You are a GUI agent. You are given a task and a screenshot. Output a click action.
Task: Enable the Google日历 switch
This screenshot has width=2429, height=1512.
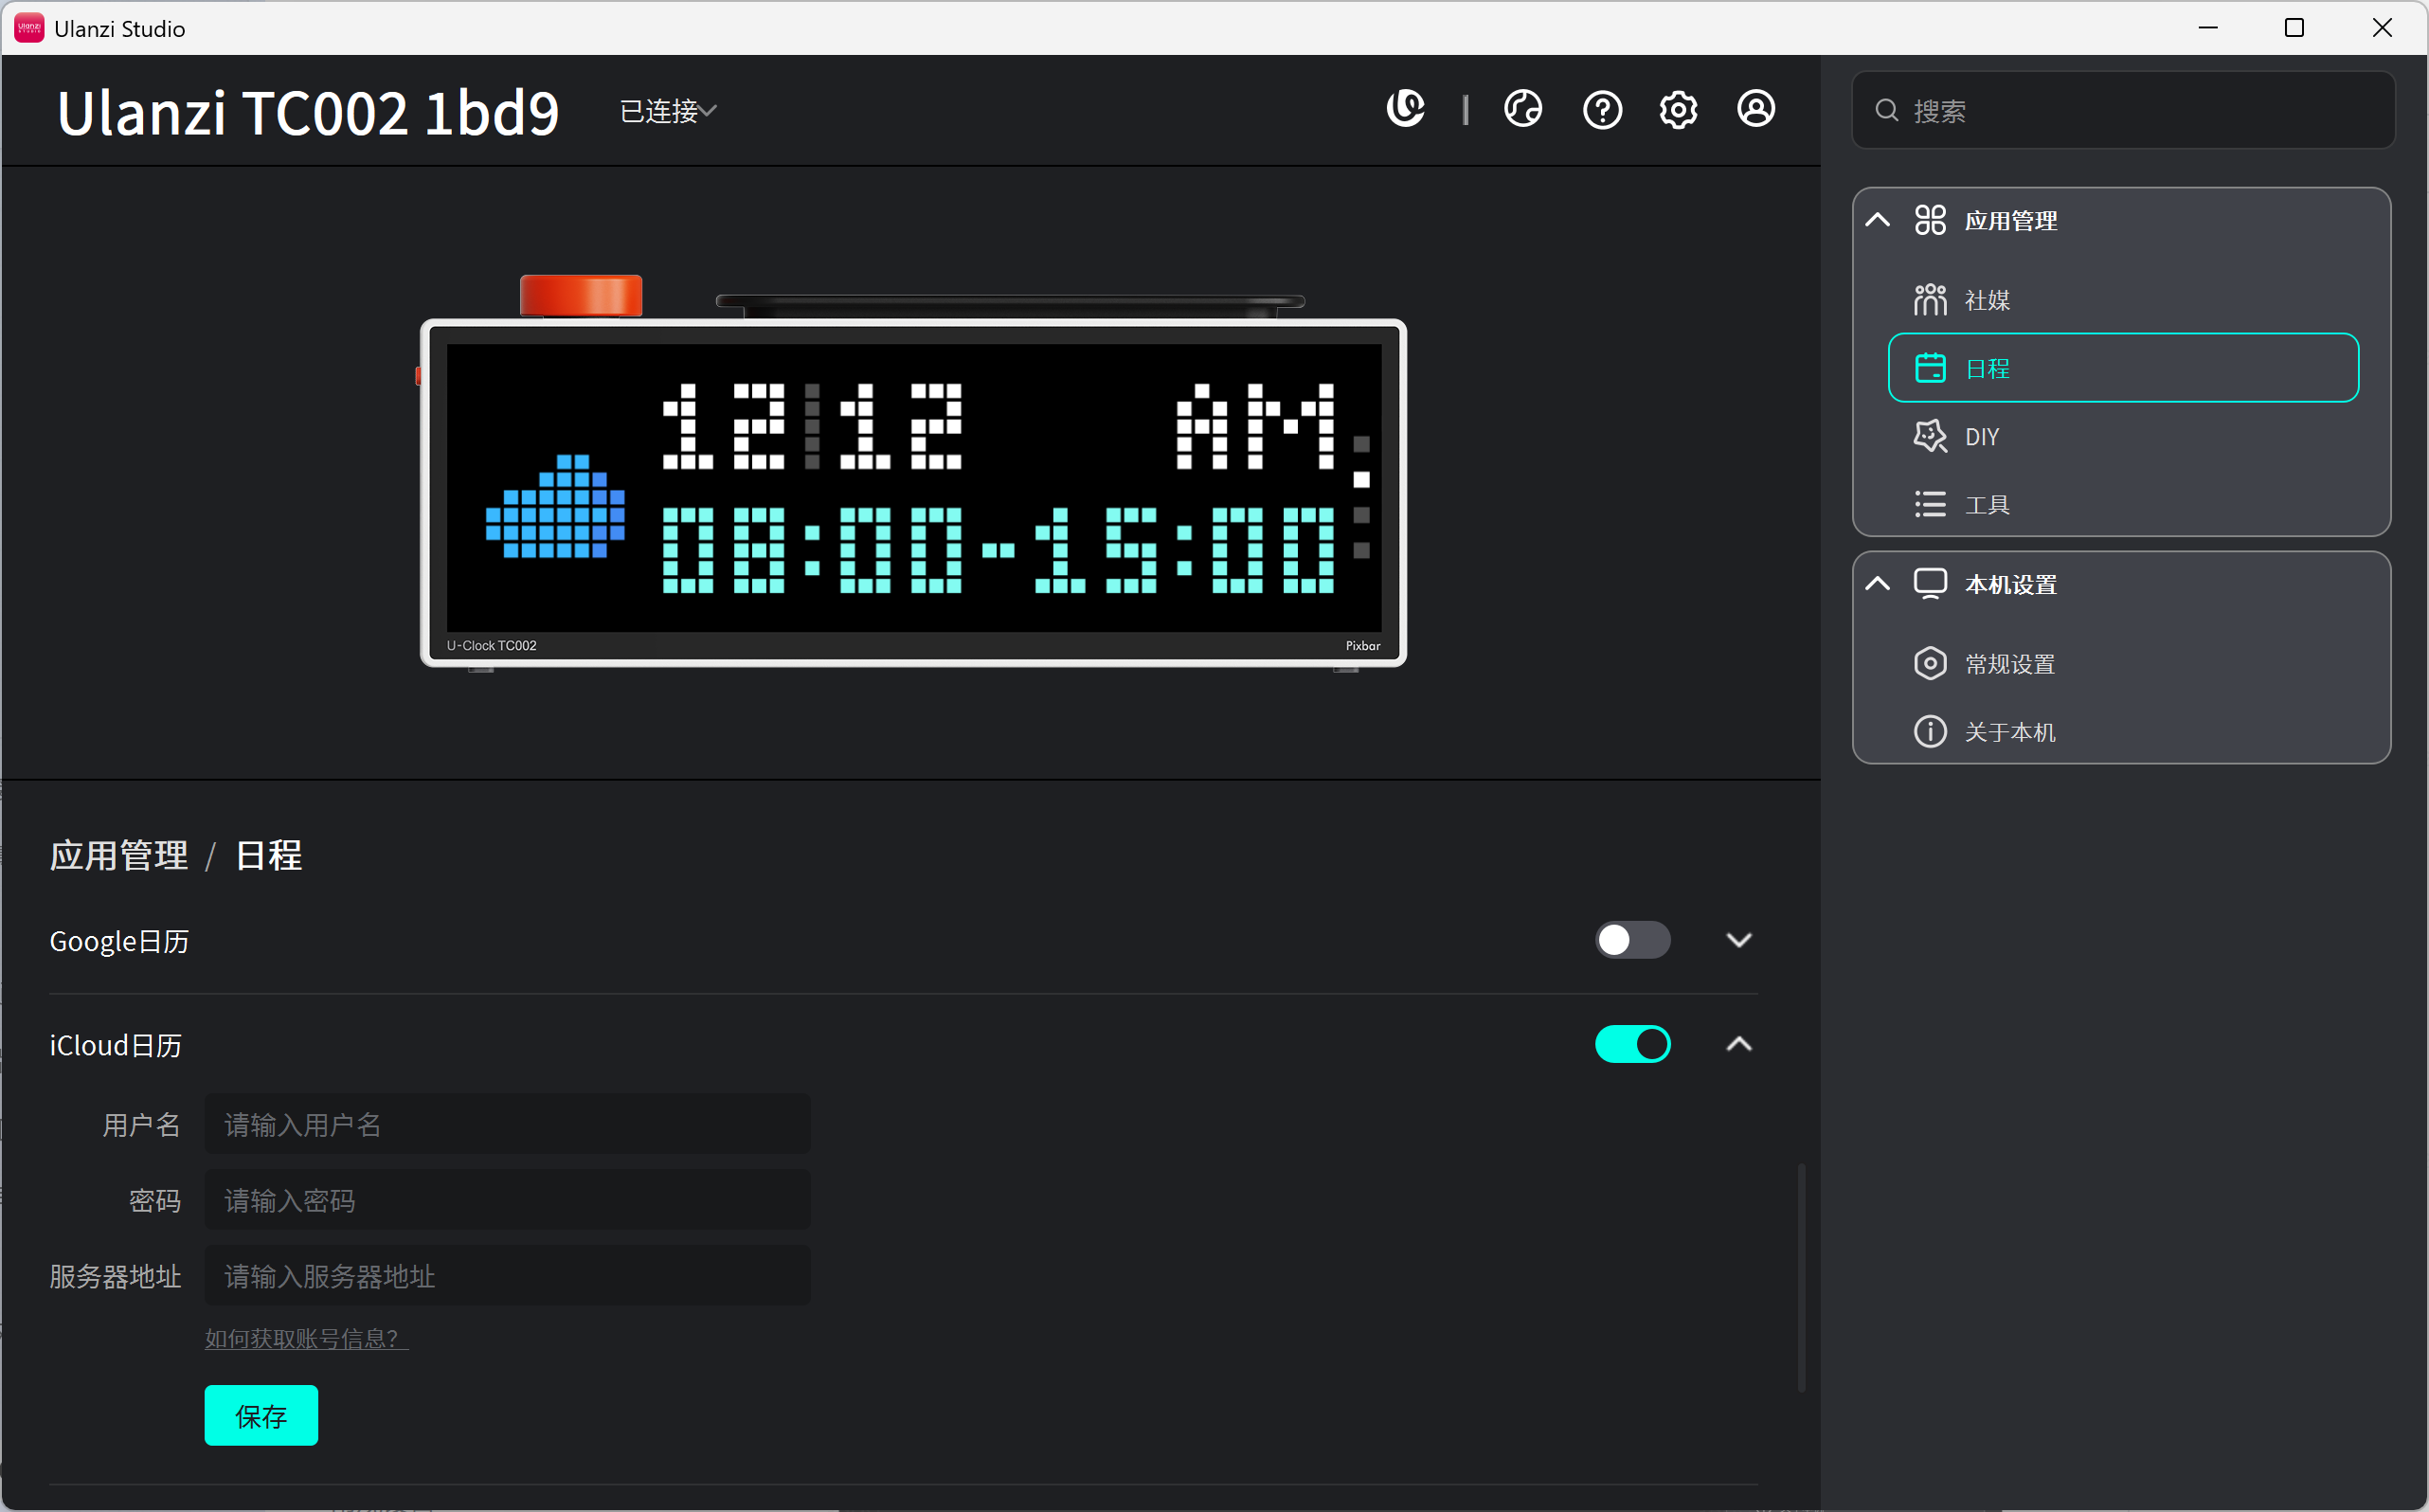(1632, 940)
